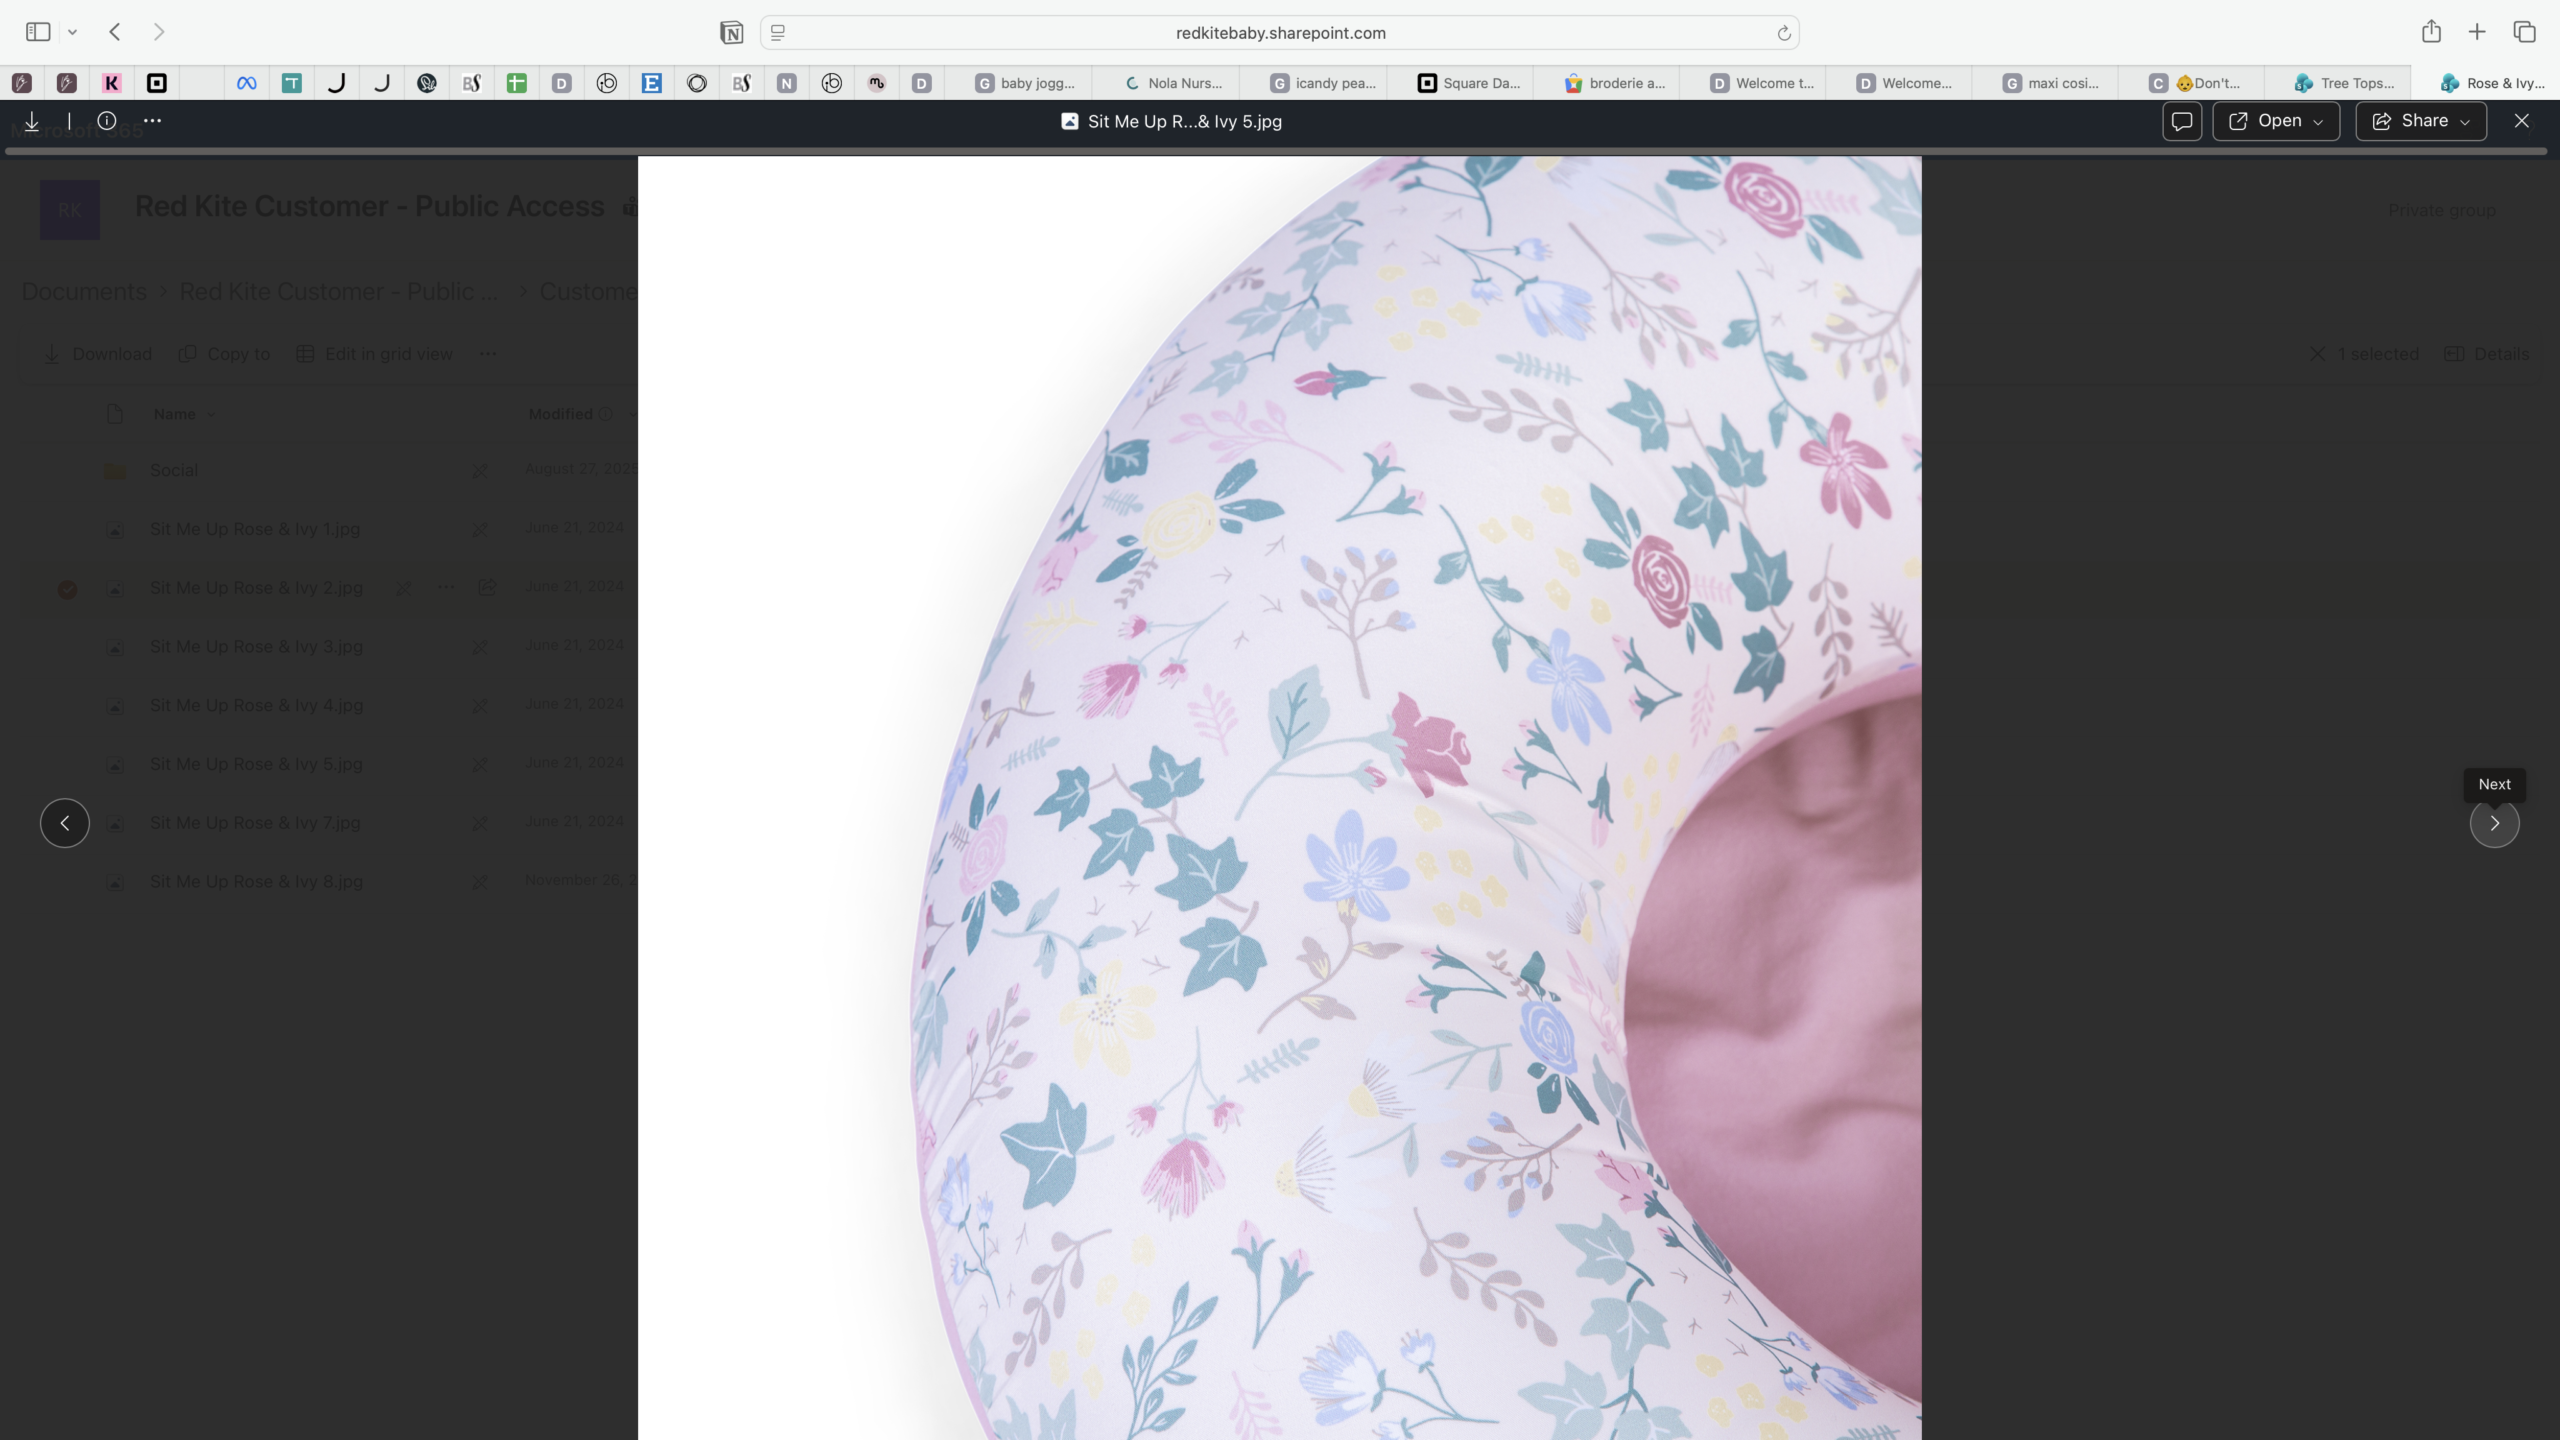Click the preview scrollbar at top
This screenshot has width=2560, height=1440.
click(1276, 151)
